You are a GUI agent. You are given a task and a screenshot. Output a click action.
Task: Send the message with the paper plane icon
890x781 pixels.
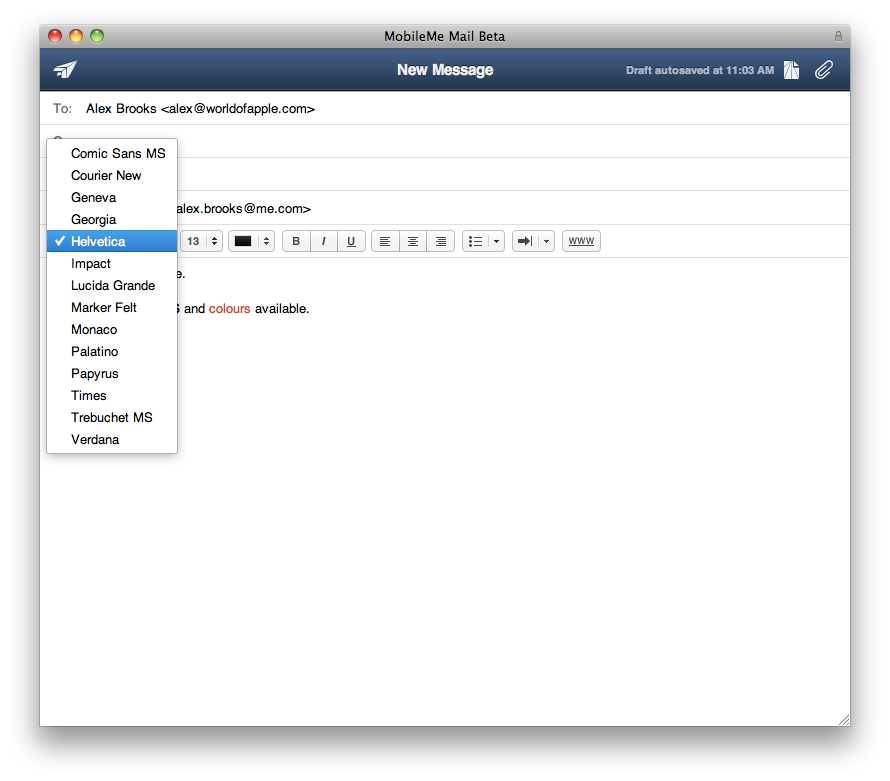[x=65, y=69]
